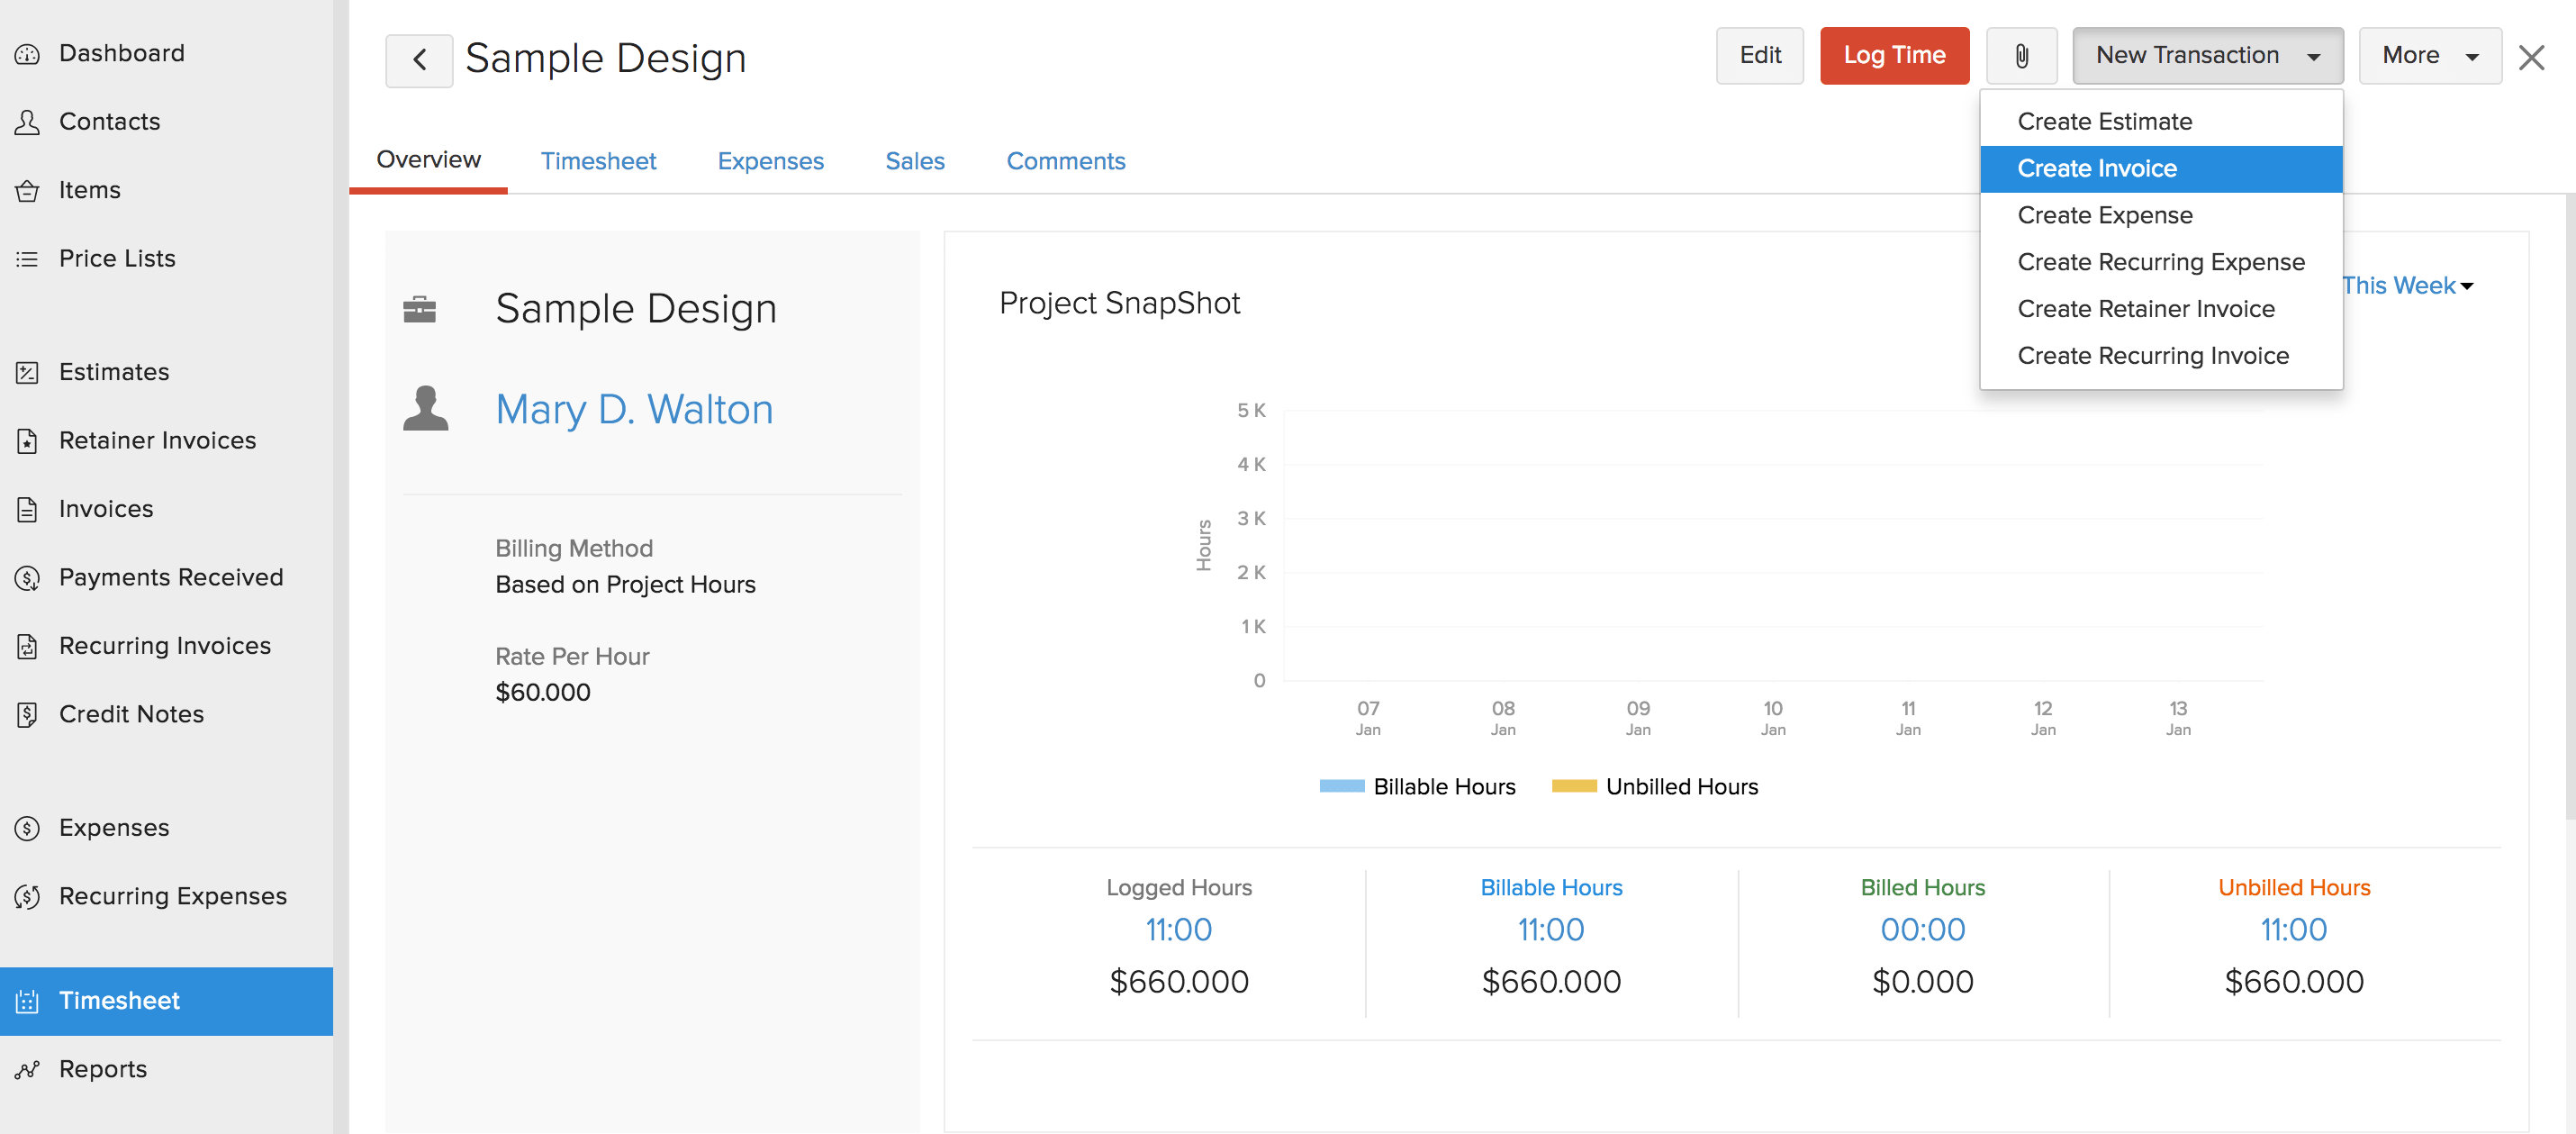The width and height of the screenshot is (2576, 1134).
Task: Click the paperclip attachment icon
Action: point(2021,56)
